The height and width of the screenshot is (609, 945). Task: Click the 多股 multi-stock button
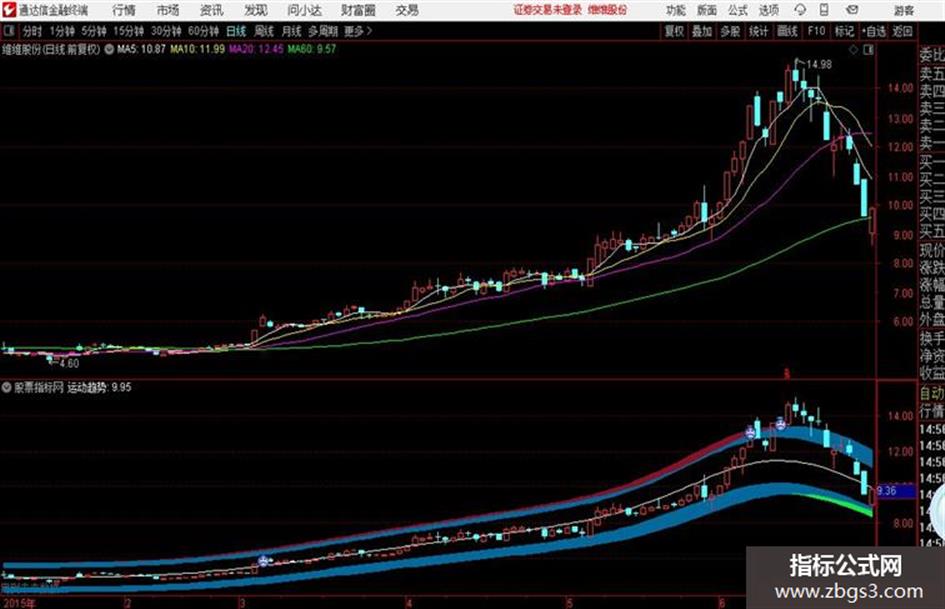(x=730, y=31)
